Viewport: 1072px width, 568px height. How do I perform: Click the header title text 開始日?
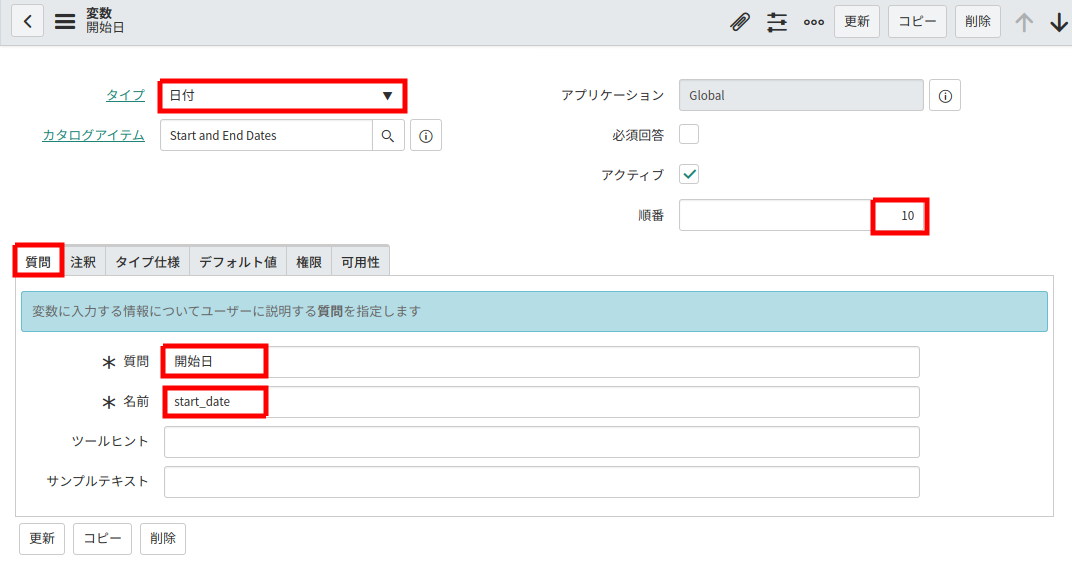coord(105,28)
